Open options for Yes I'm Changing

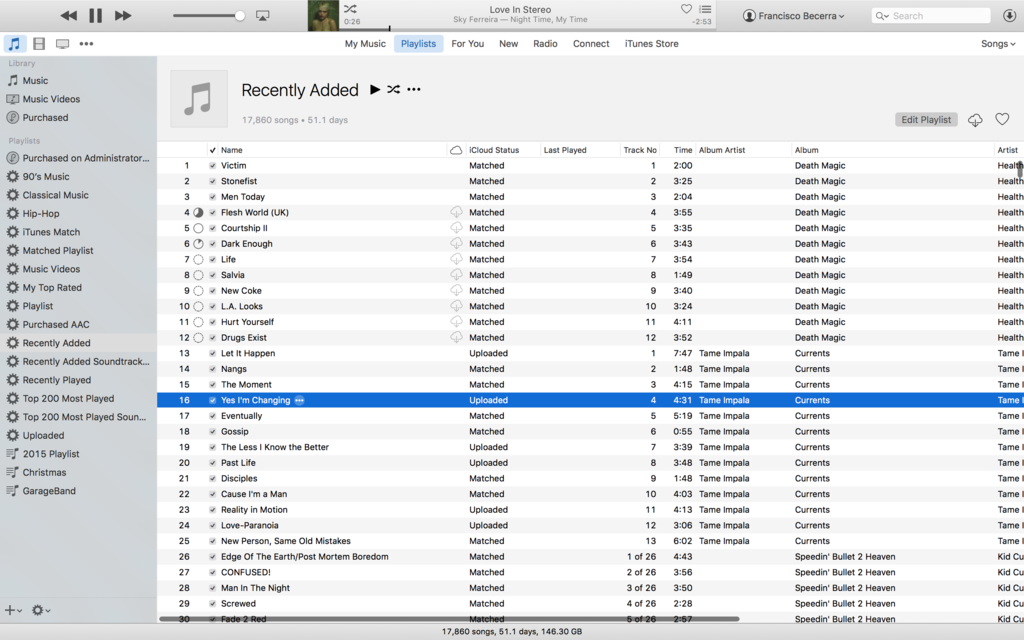click(x=299, y=400)
